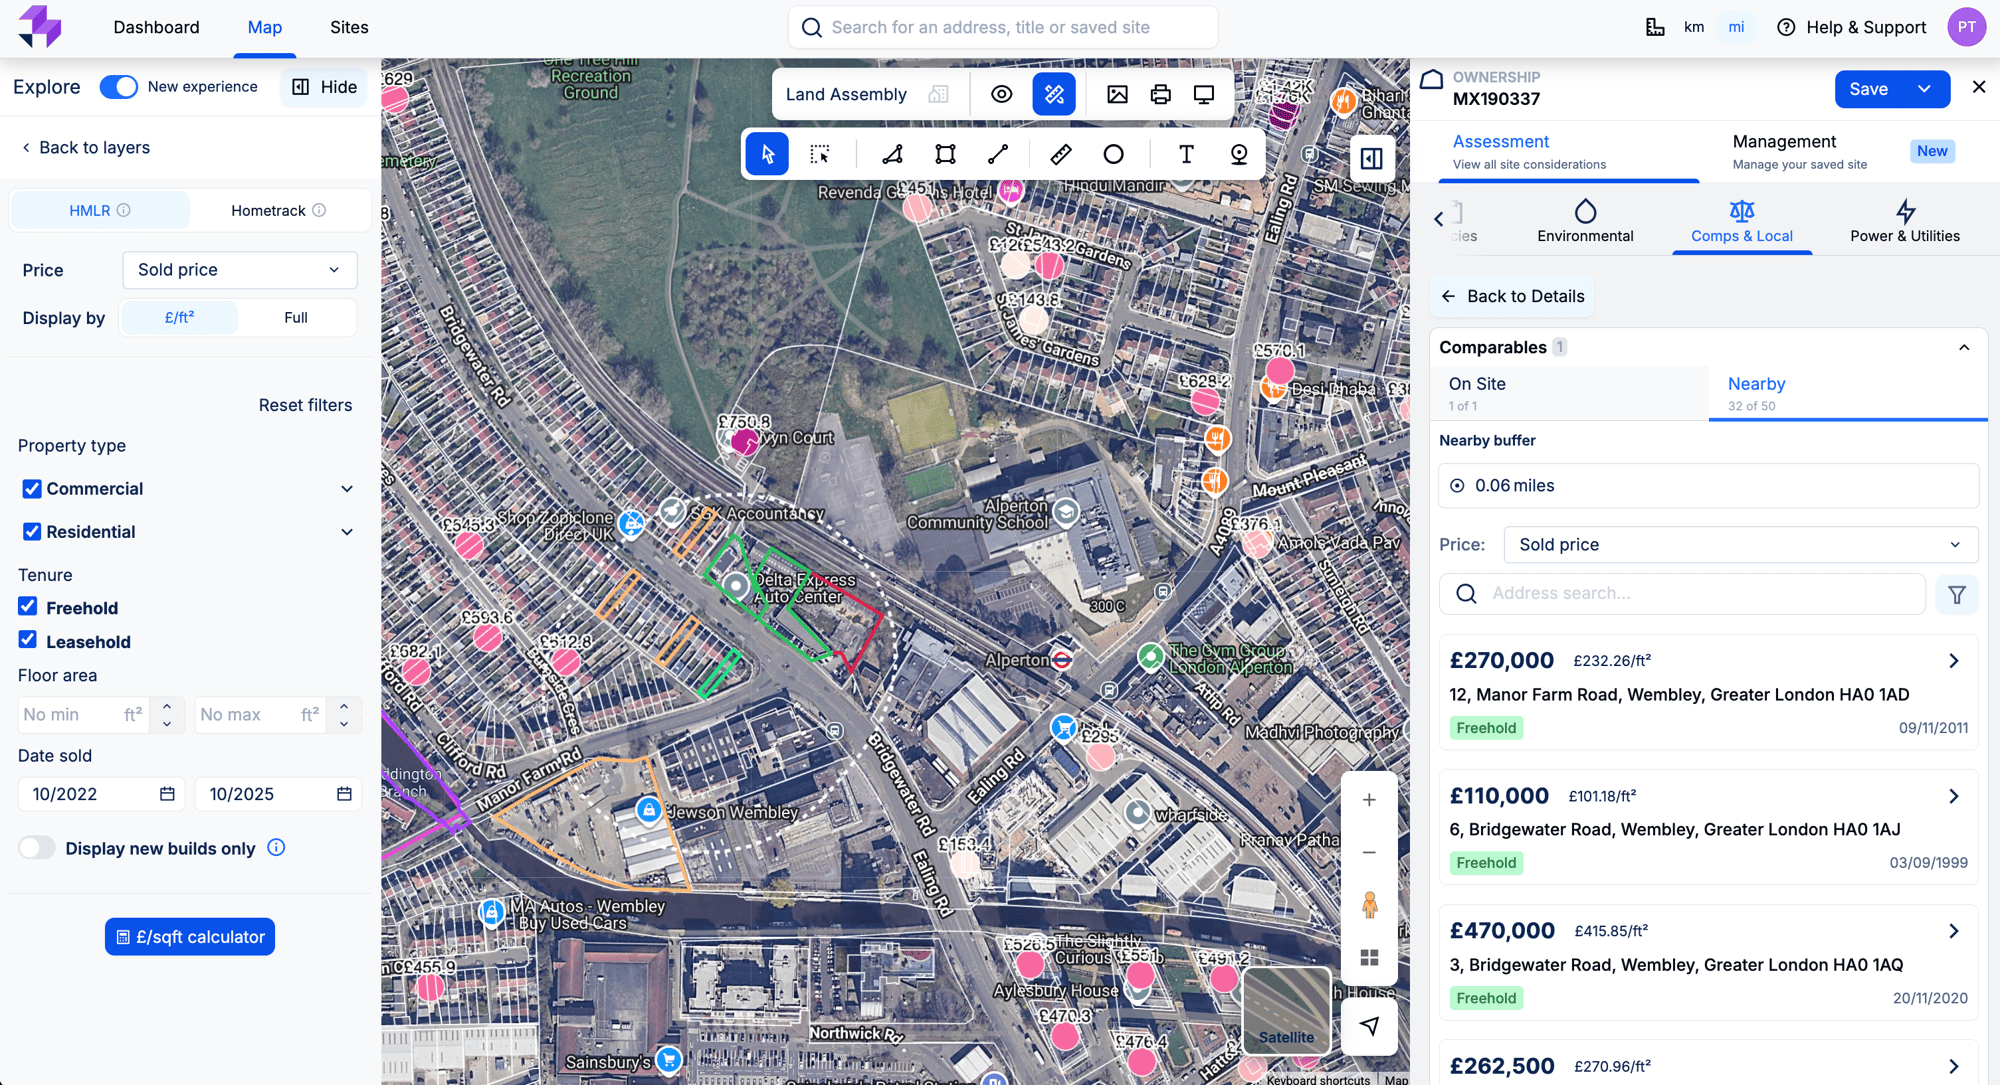Click Reset filters link
Viewport: 2000px width, 1085px height.
[x=305, y=405]
